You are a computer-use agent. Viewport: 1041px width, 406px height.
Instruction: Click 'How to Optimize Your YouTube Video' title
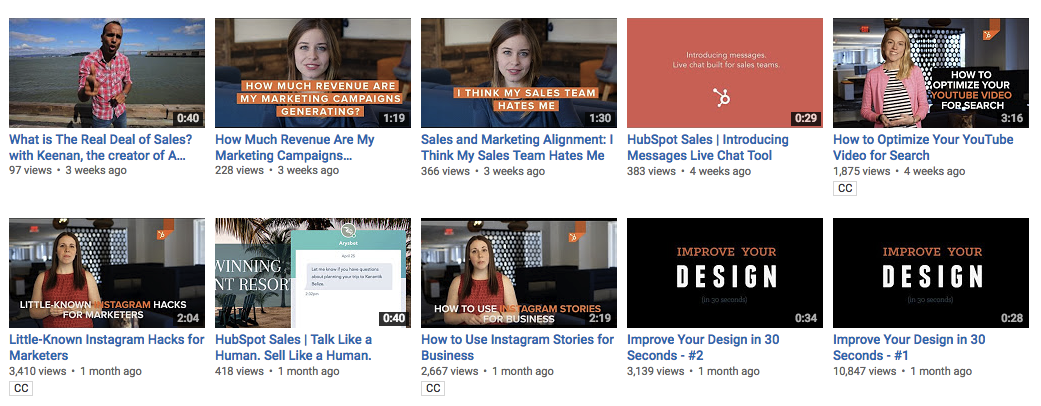click(x=923, y=148)
